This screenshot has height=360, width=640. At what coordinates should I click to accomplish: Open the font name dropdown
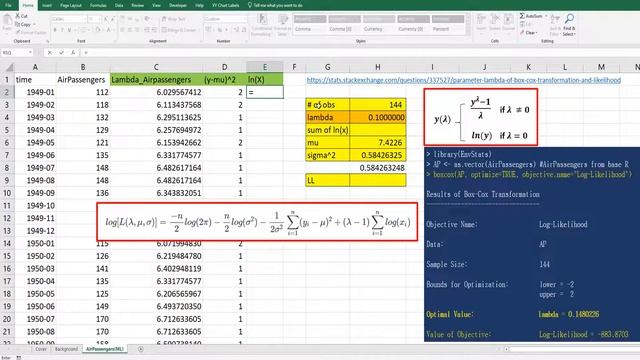point(85,19)
